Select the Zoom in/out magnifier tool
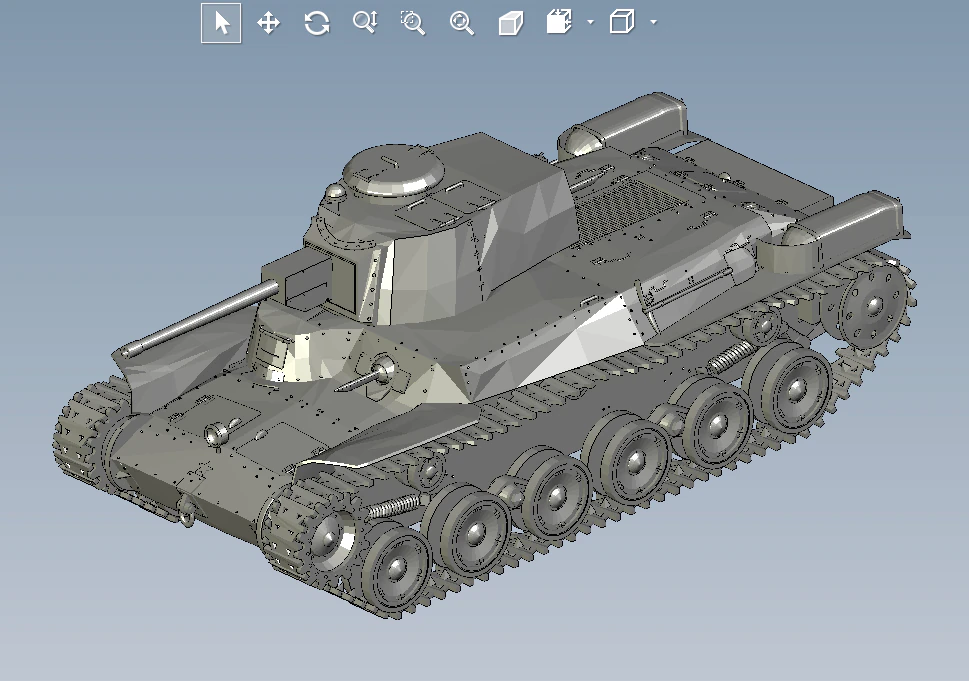969x681 pixels. point(364,23)
